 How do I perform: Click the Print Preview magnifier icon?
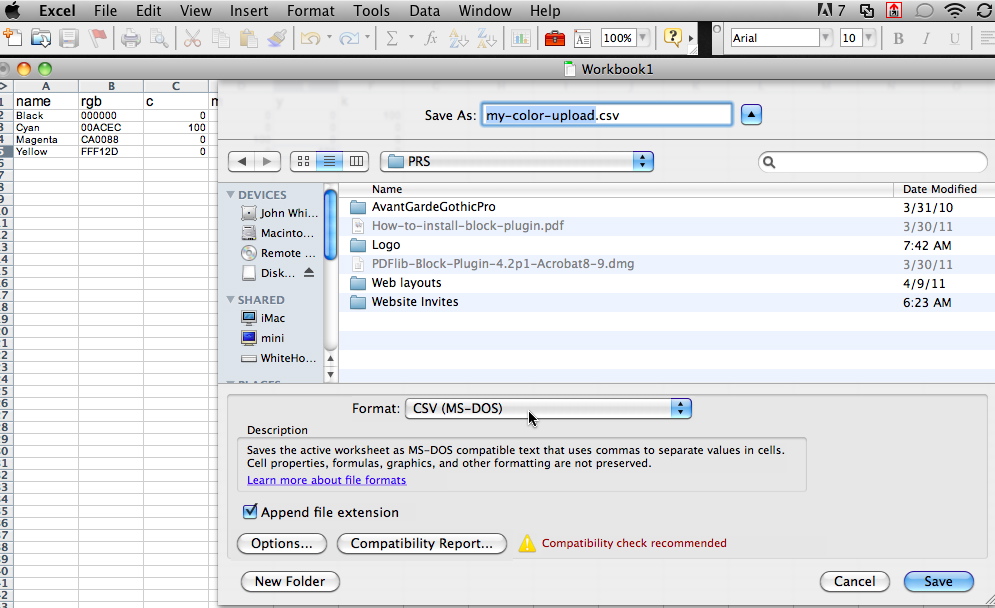coord(159,38)
